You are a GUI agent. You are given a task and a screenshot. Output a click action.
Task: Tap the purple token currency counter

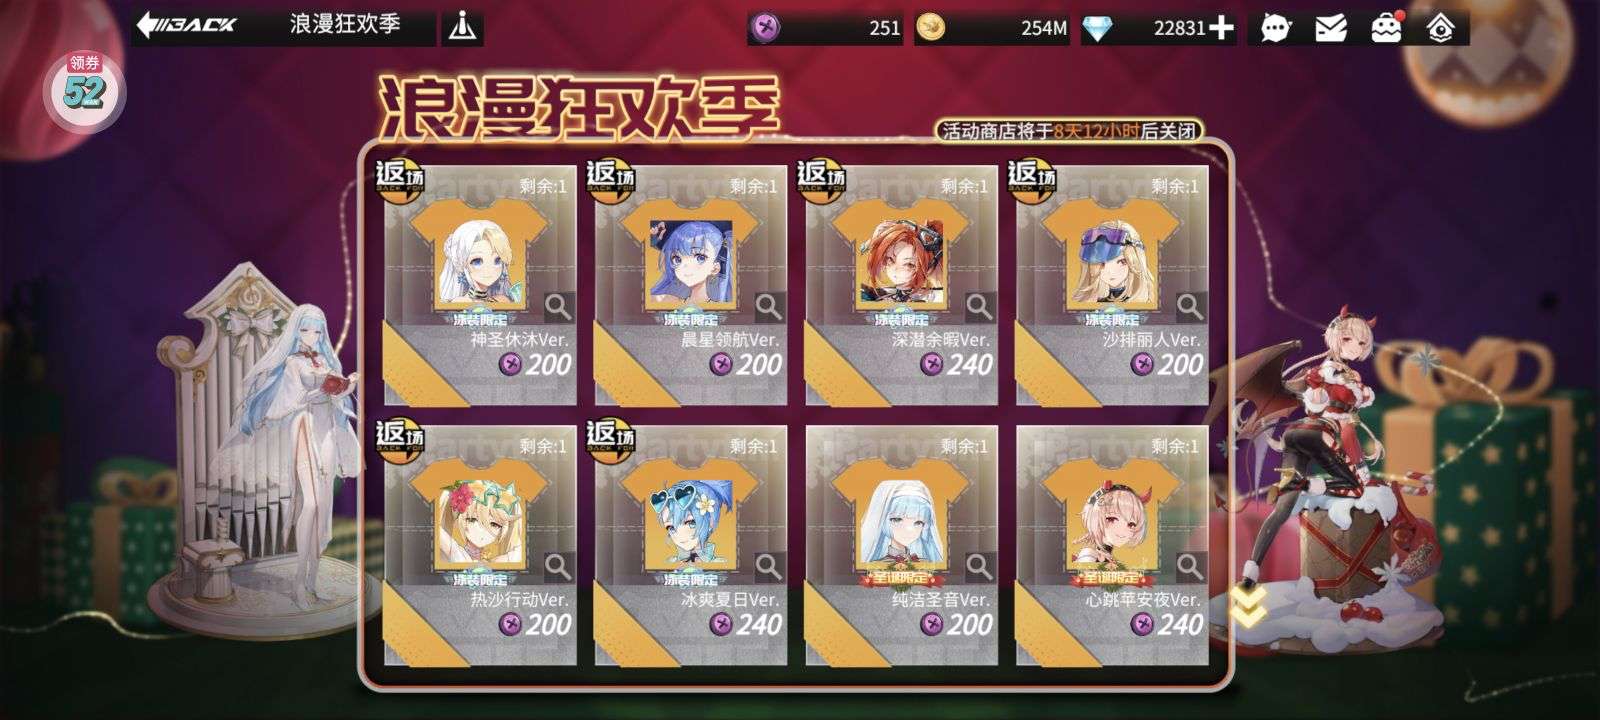[x=826, y=28]
